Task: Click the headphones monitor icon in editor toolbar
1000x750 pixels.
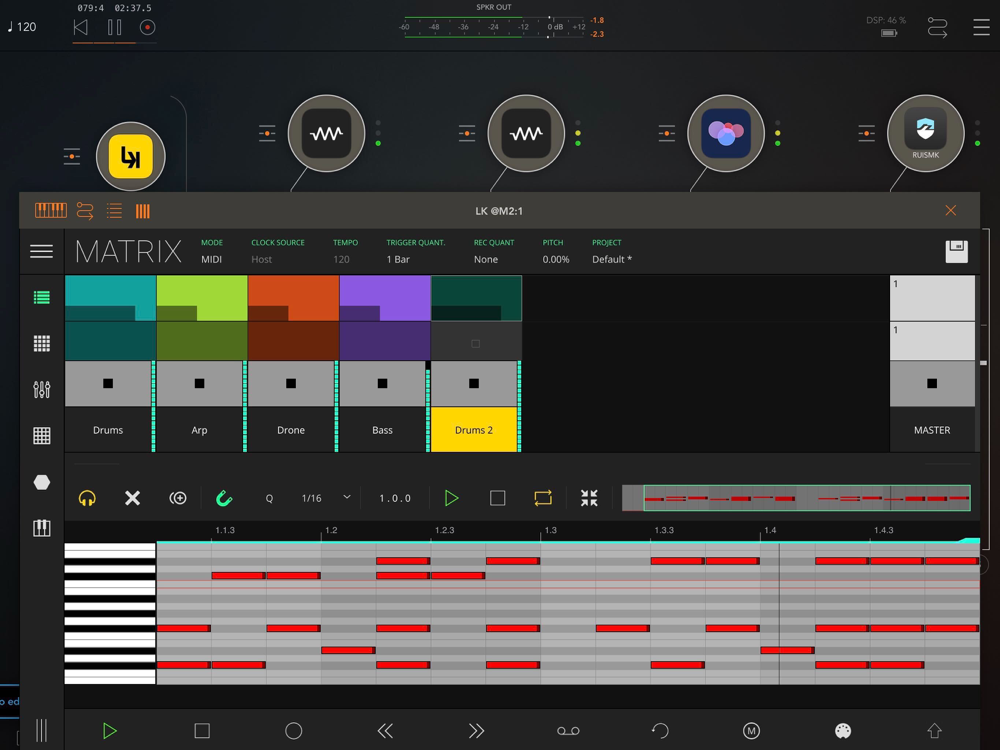Action: click(x=87, y=498)
